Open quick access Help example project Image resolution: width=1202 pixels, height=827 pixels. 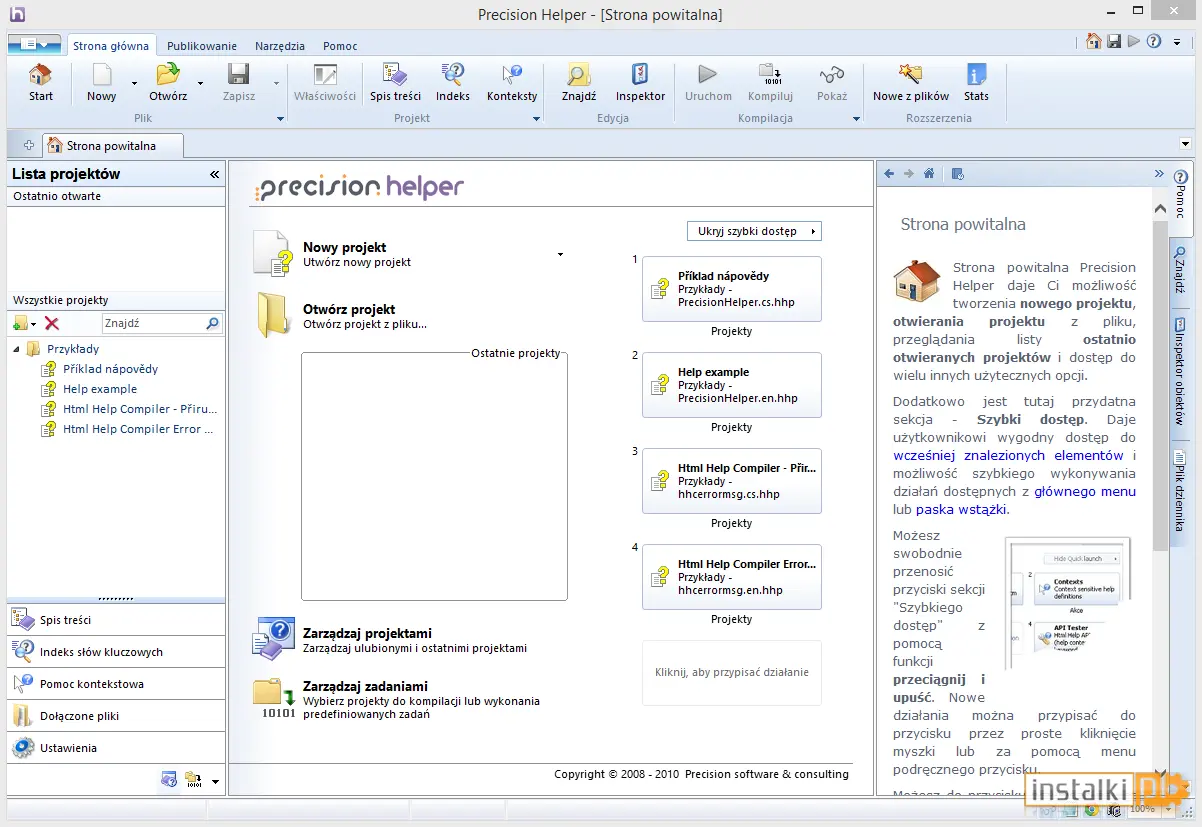click(732, 385)
